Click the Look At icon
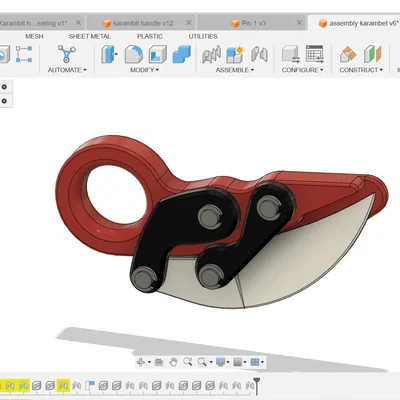 159,362
